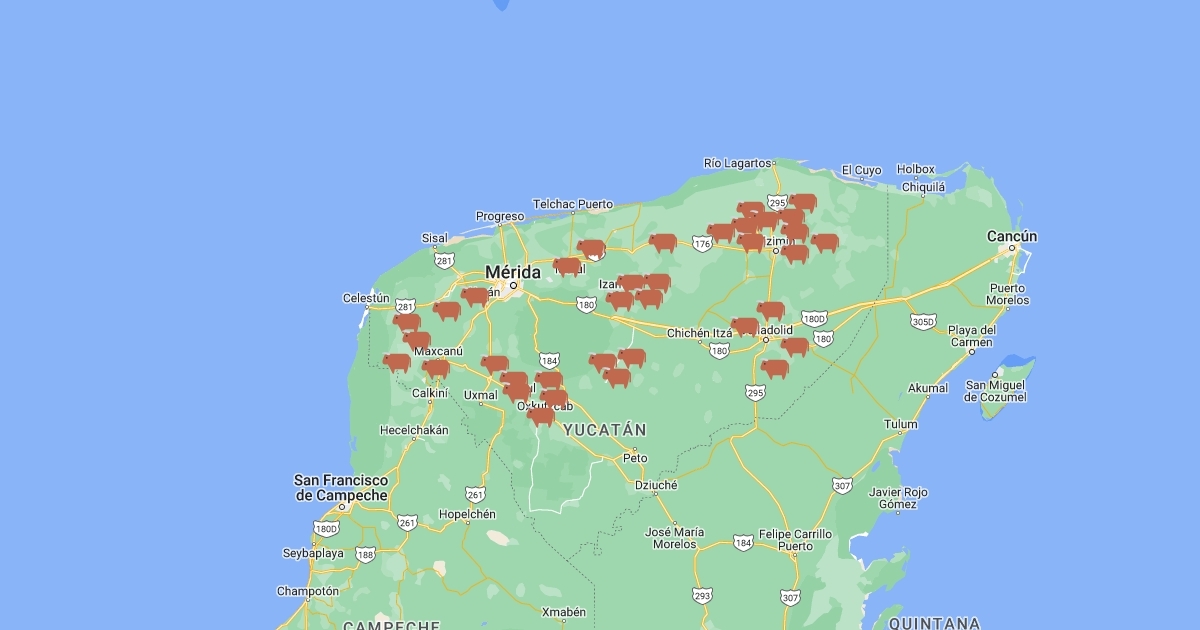The height and width of the screenshot is (630, 1200).
Task: Click the Holbox label
Action: pyautogui.click(x=916, y=170)
